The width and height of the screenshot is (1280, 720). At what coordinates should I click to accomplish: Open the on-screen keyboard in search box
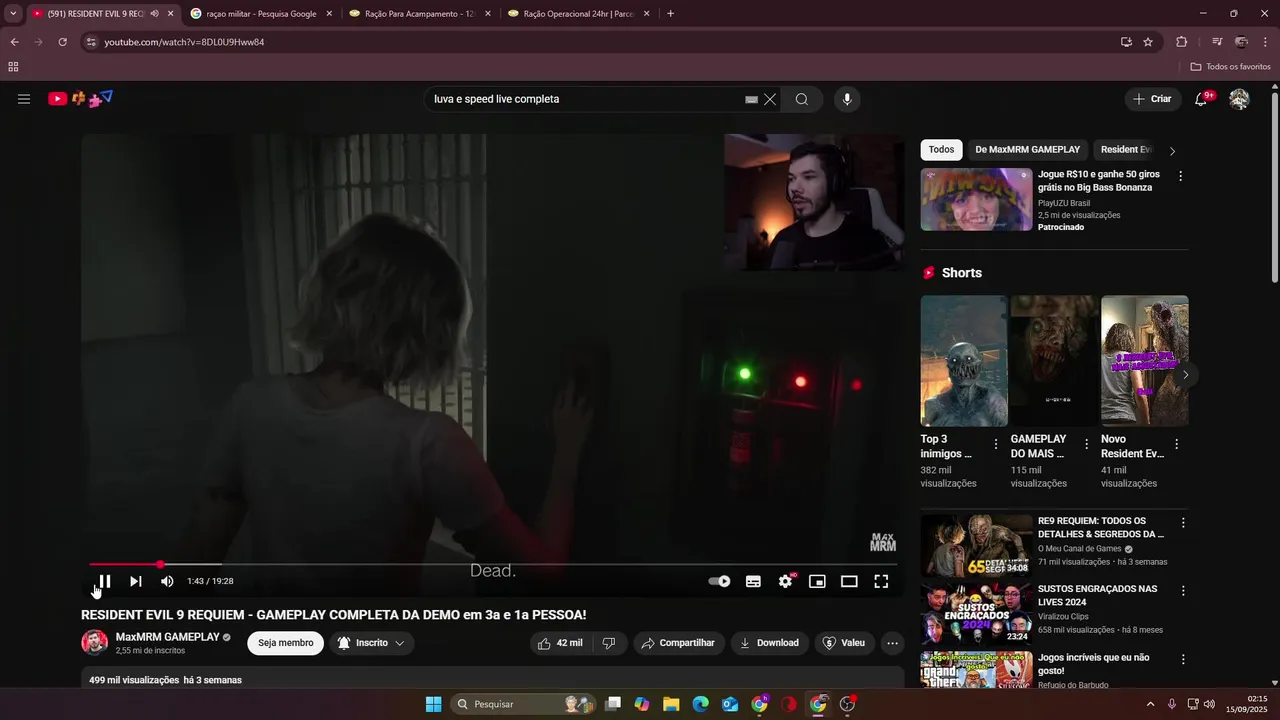coord(752,100)
